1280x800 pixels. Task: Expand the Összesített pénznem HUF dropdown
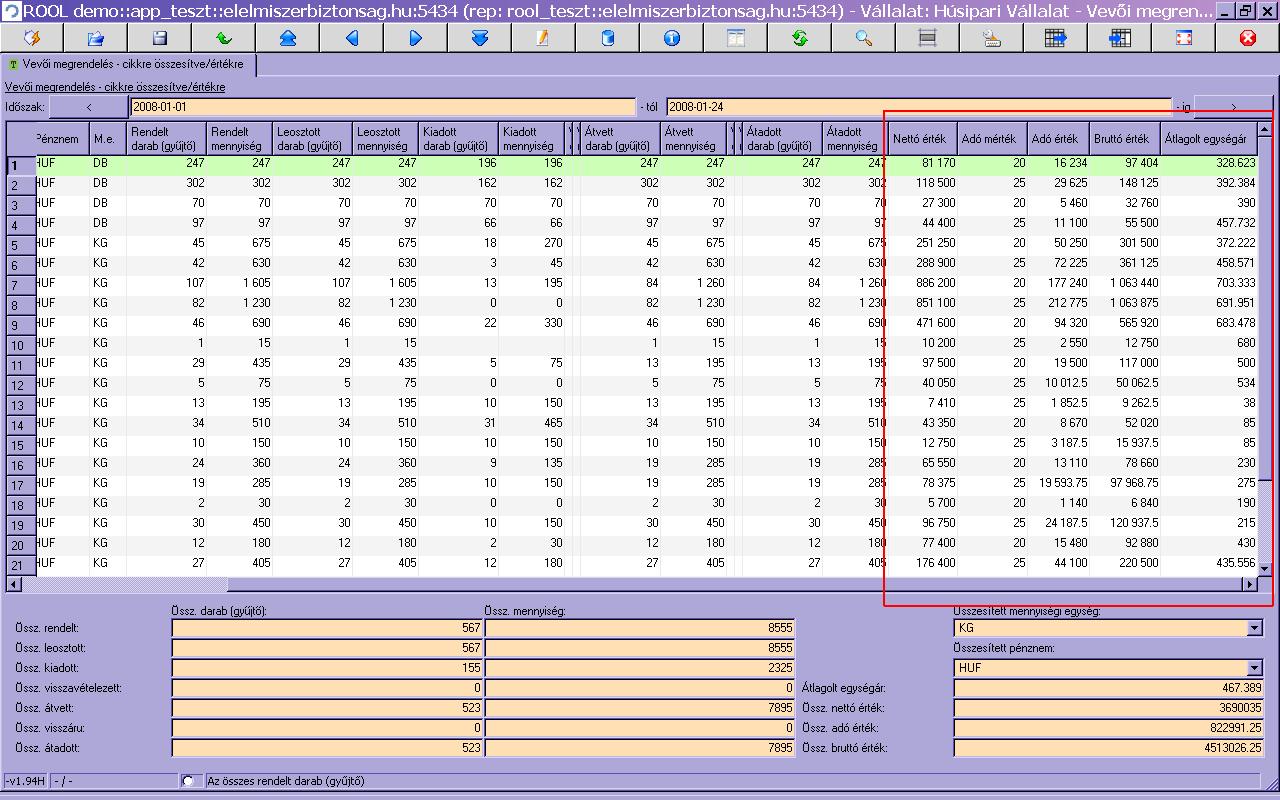coord(1255,667)
